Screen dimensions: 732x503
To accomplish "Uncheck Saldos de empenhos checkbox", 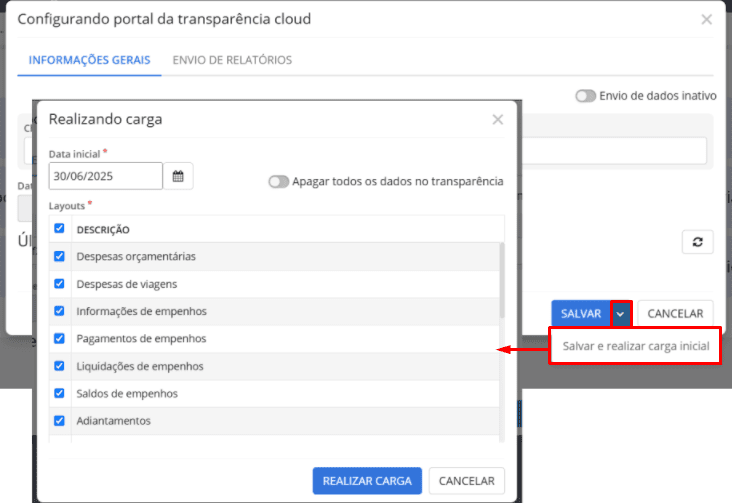I will click(x=59, y=394).
